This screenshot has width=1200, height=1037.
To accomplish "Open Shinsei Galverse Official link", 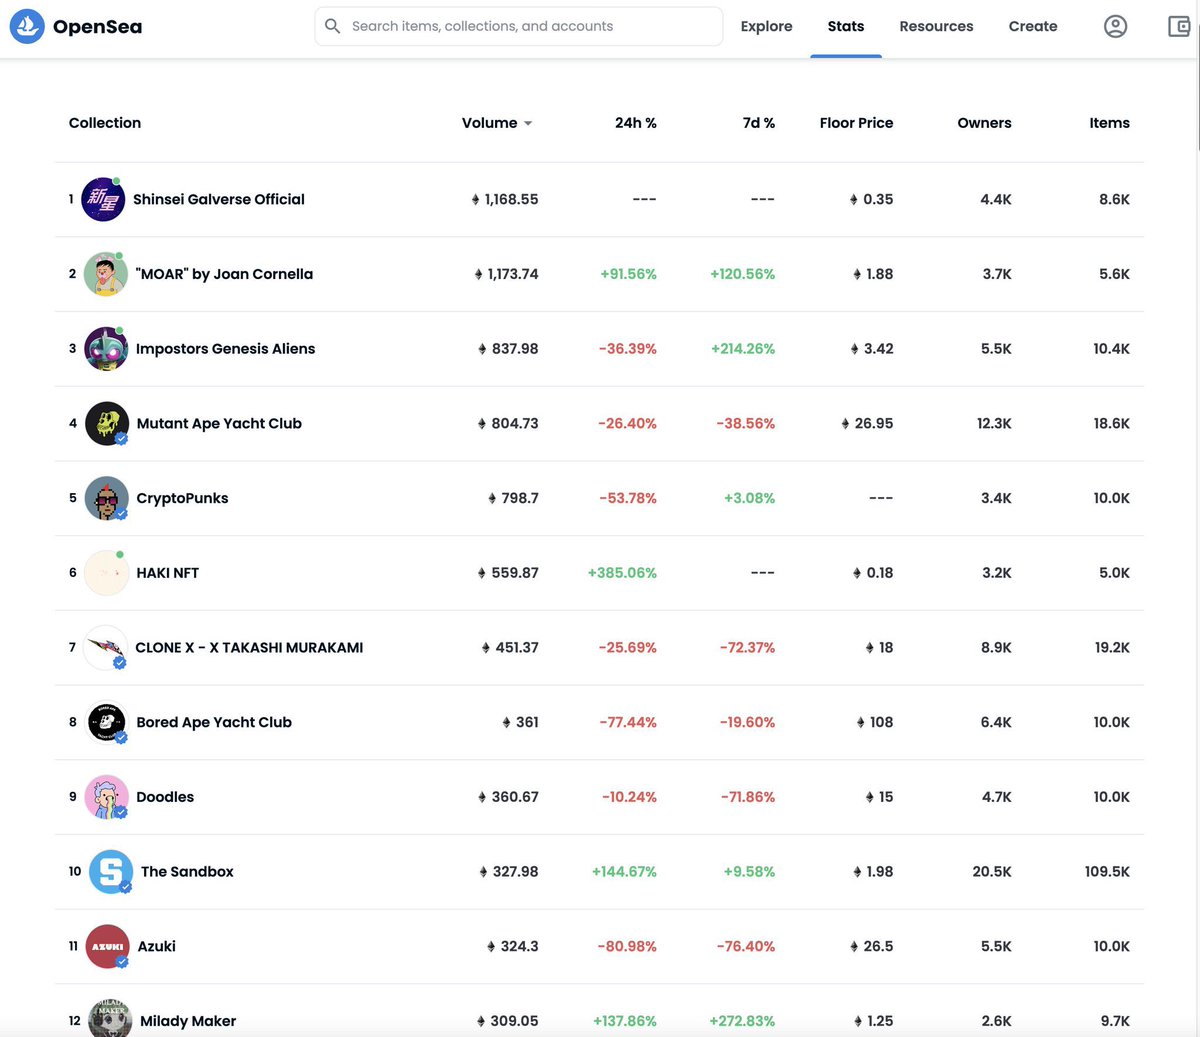I will coord(219,199).
